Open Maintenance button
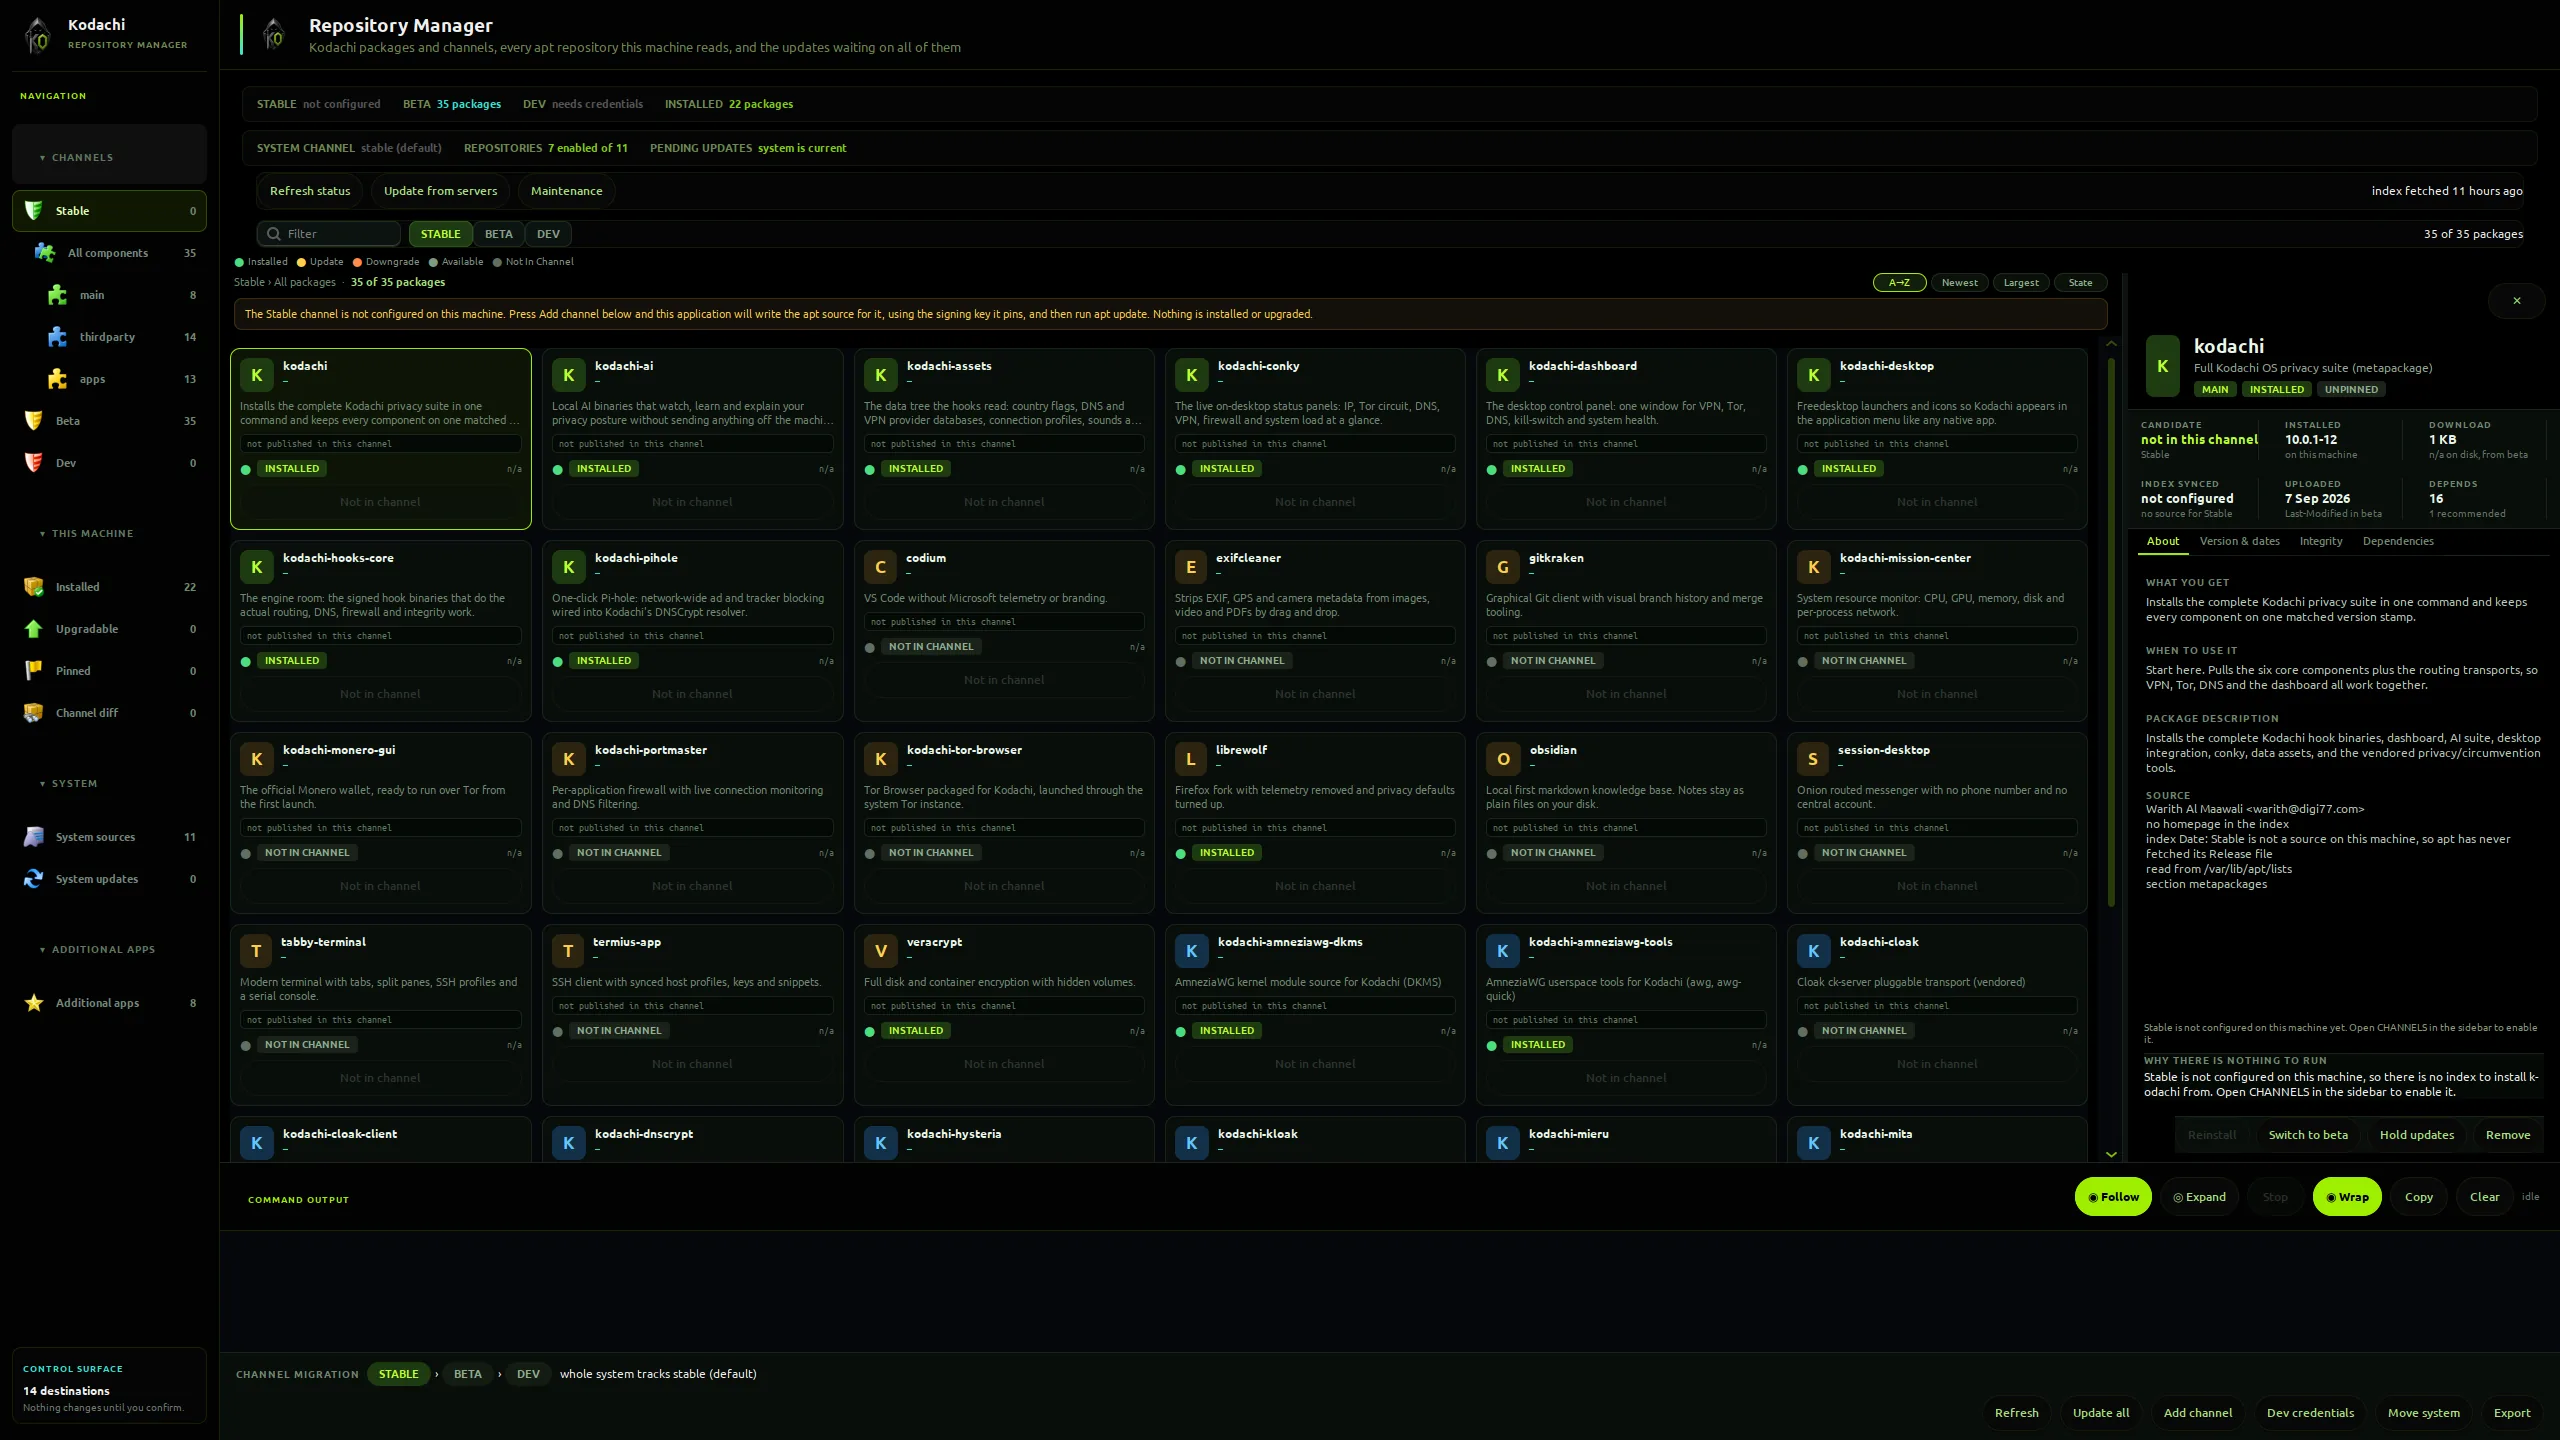The height and width of the screenshot is (1440, 2560). (566, 191)
